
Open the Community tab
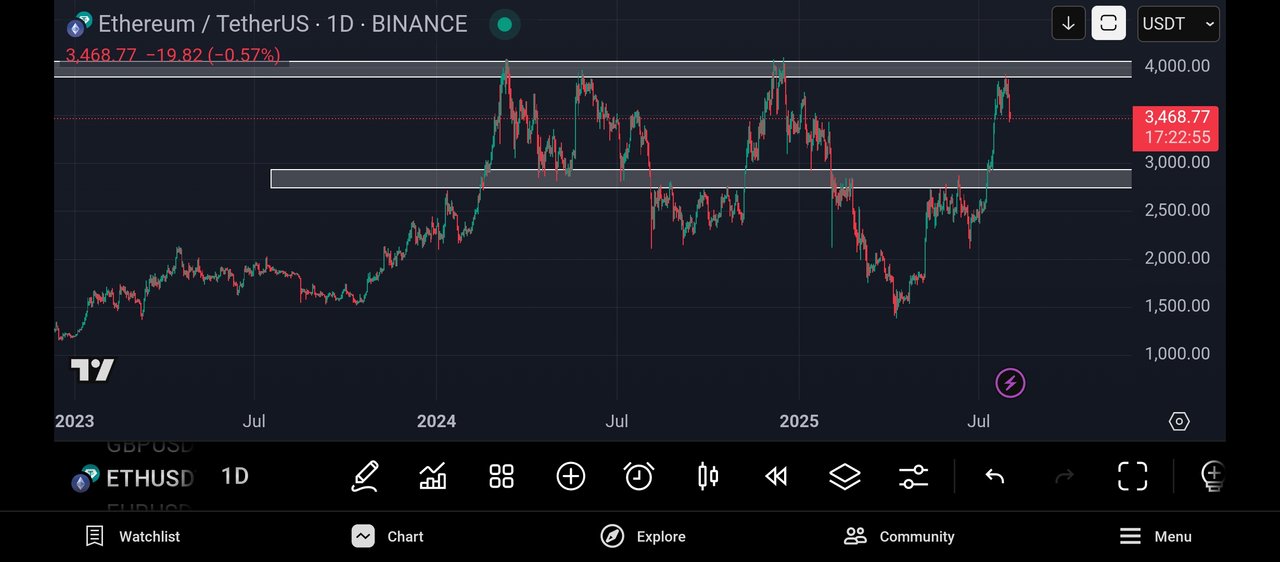point(899,537)
